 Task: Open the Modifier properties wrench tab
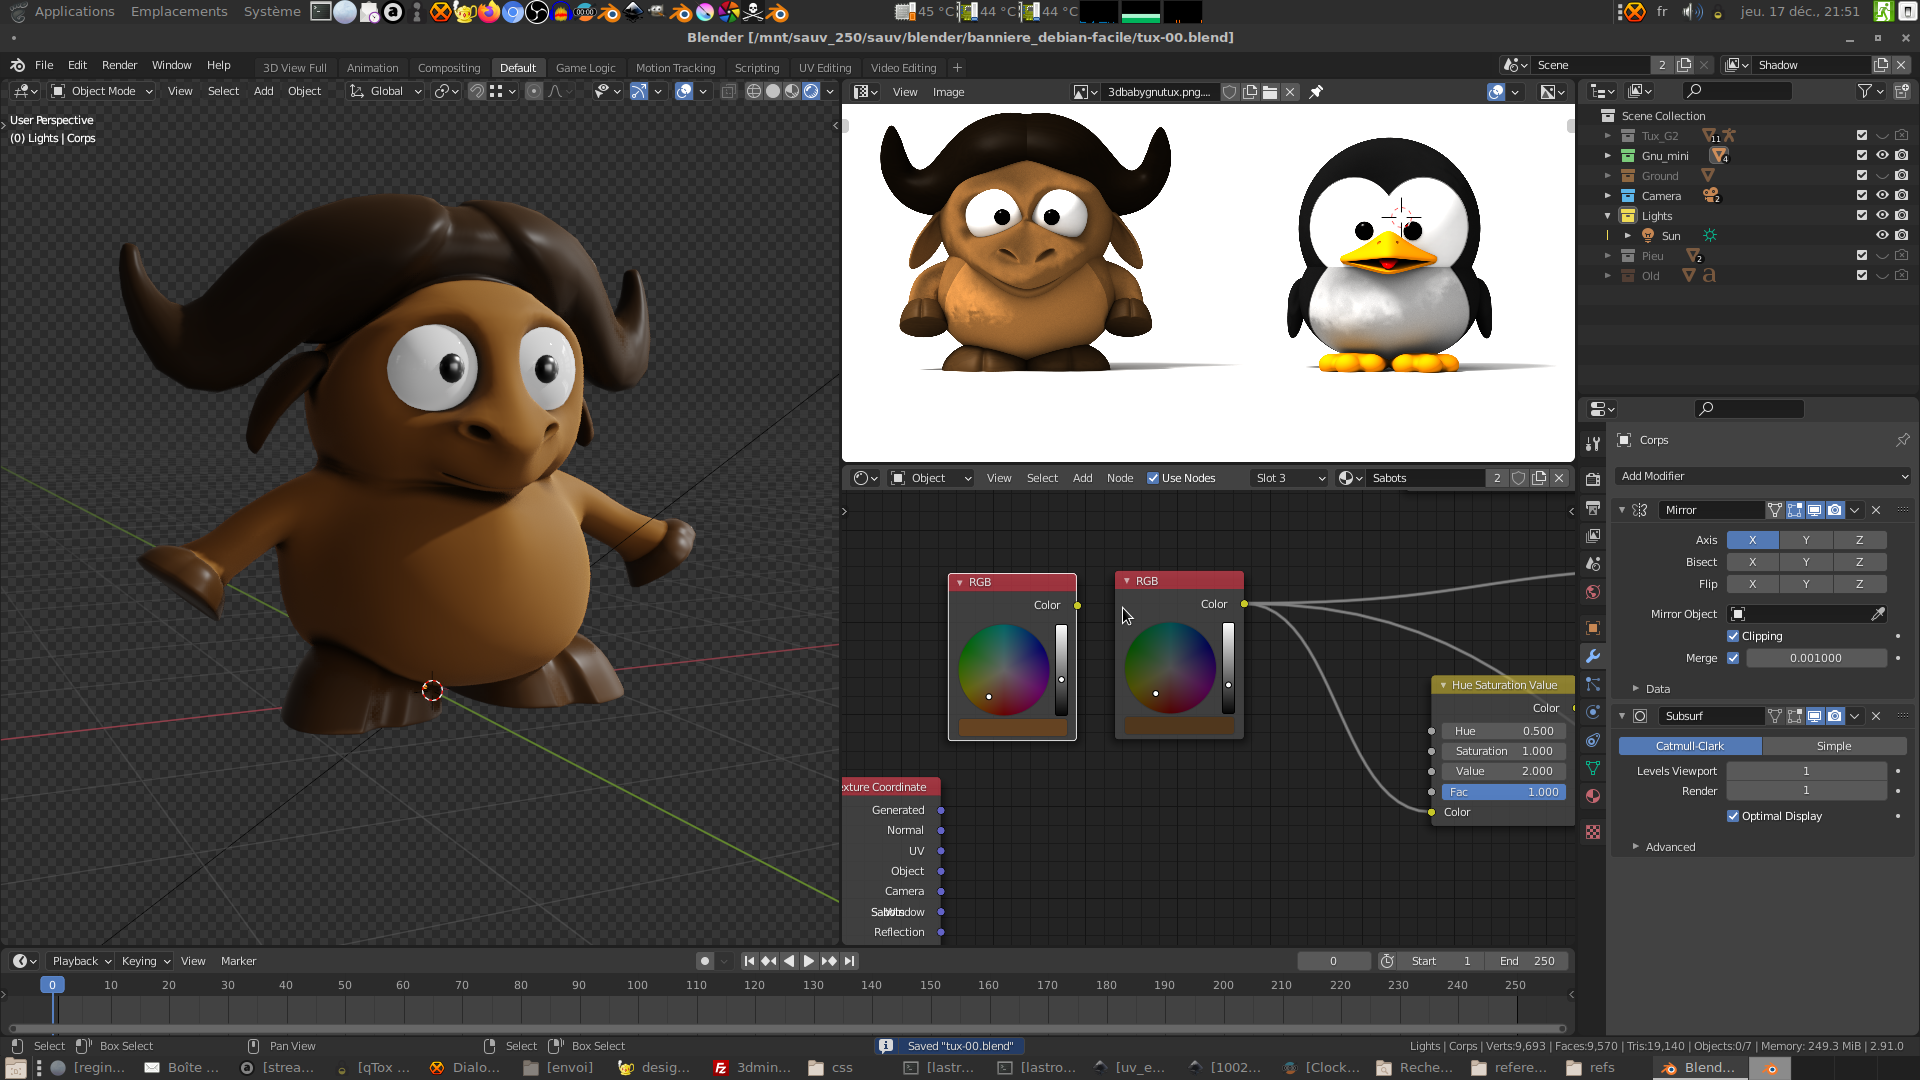(x=1593, y=656)
